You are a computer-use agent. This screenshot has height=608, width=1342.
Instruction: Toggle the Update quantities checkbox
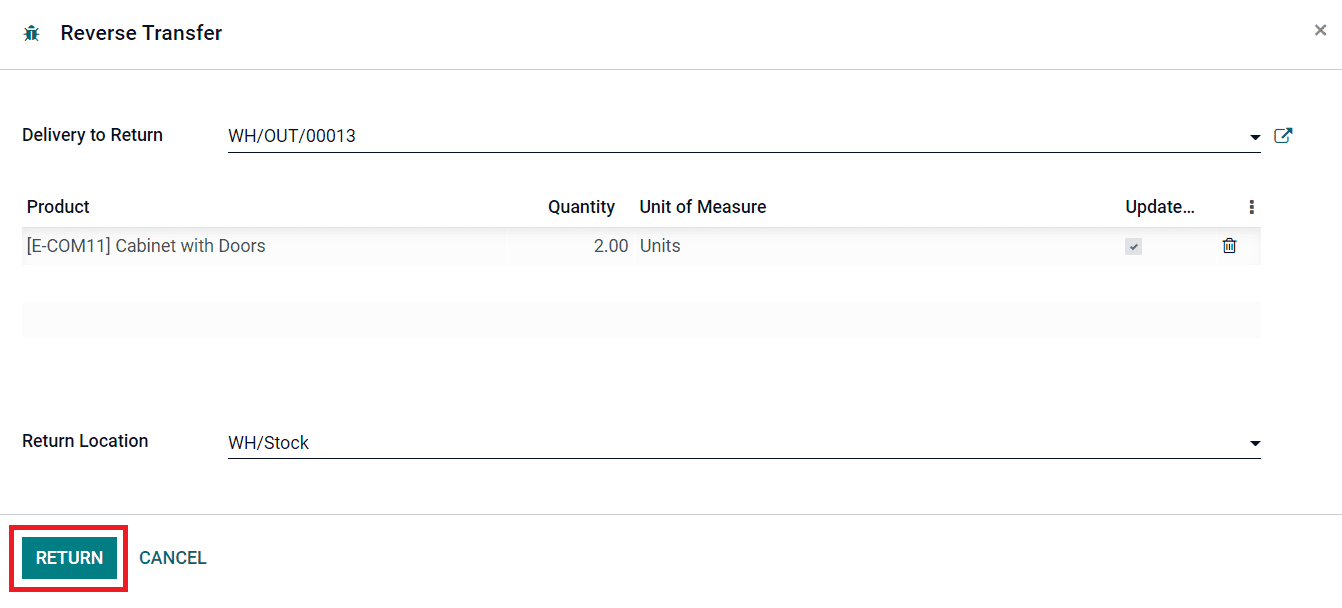[1133, 247]
